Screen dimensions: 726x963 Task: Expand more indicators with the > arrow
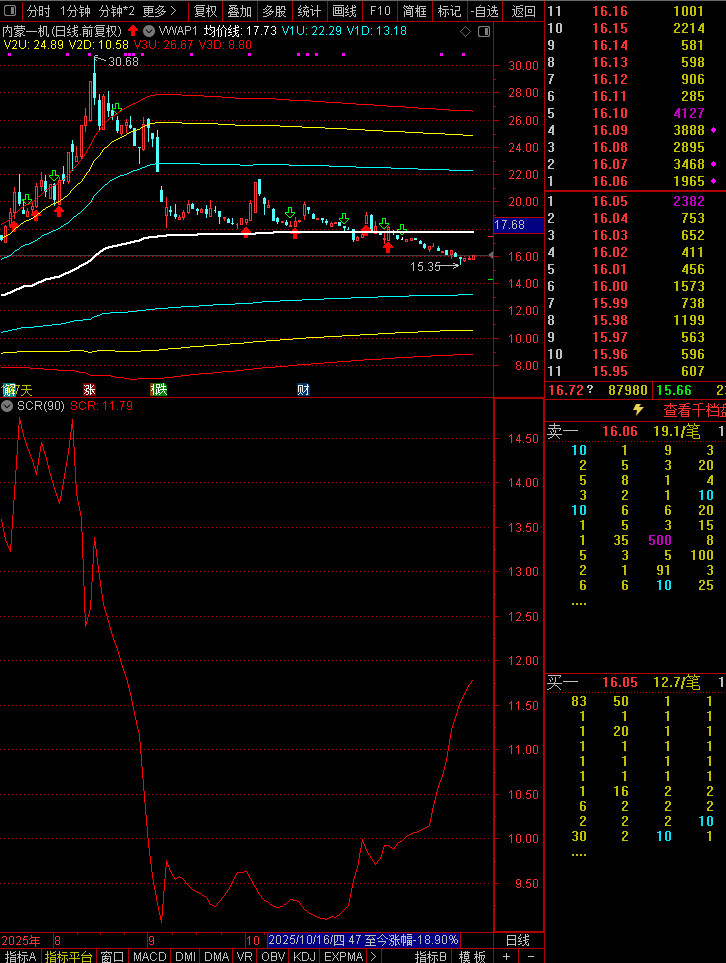[373, 956]
